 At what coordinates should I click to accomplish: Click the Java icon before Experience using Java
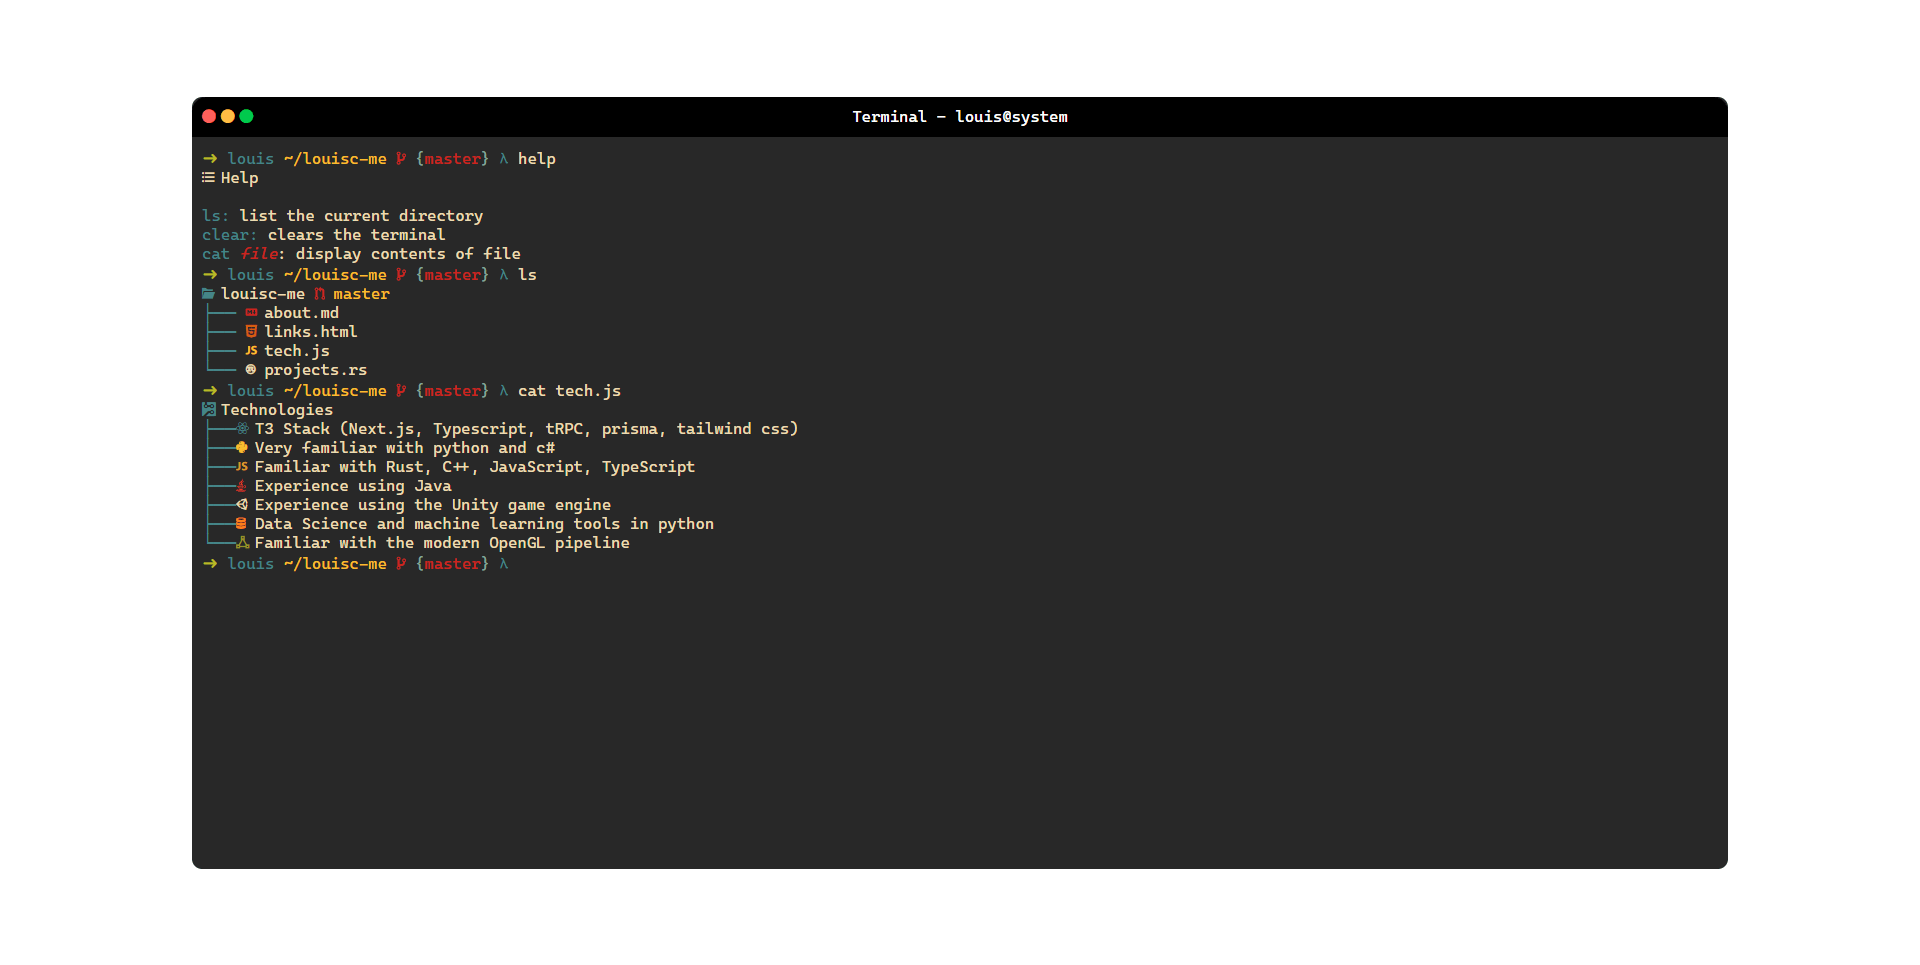tap(242, 486)
